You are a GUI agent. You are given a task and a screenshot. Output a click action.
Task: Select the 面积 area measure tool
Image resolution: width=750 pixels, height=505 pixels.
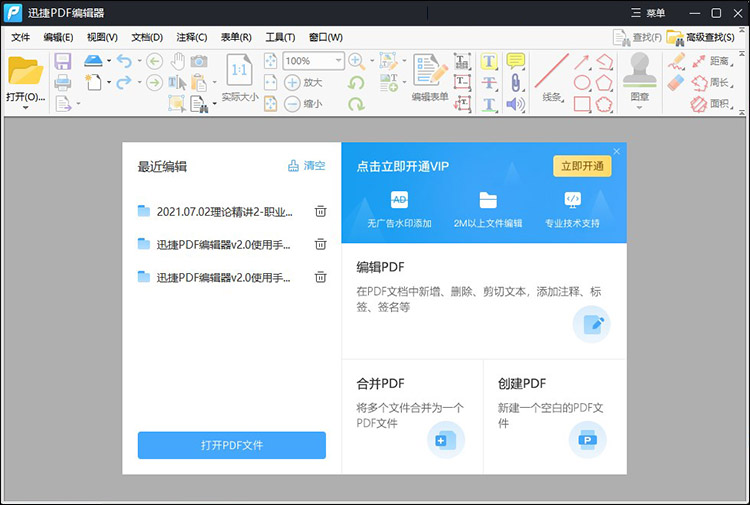[x=712, y=104]
